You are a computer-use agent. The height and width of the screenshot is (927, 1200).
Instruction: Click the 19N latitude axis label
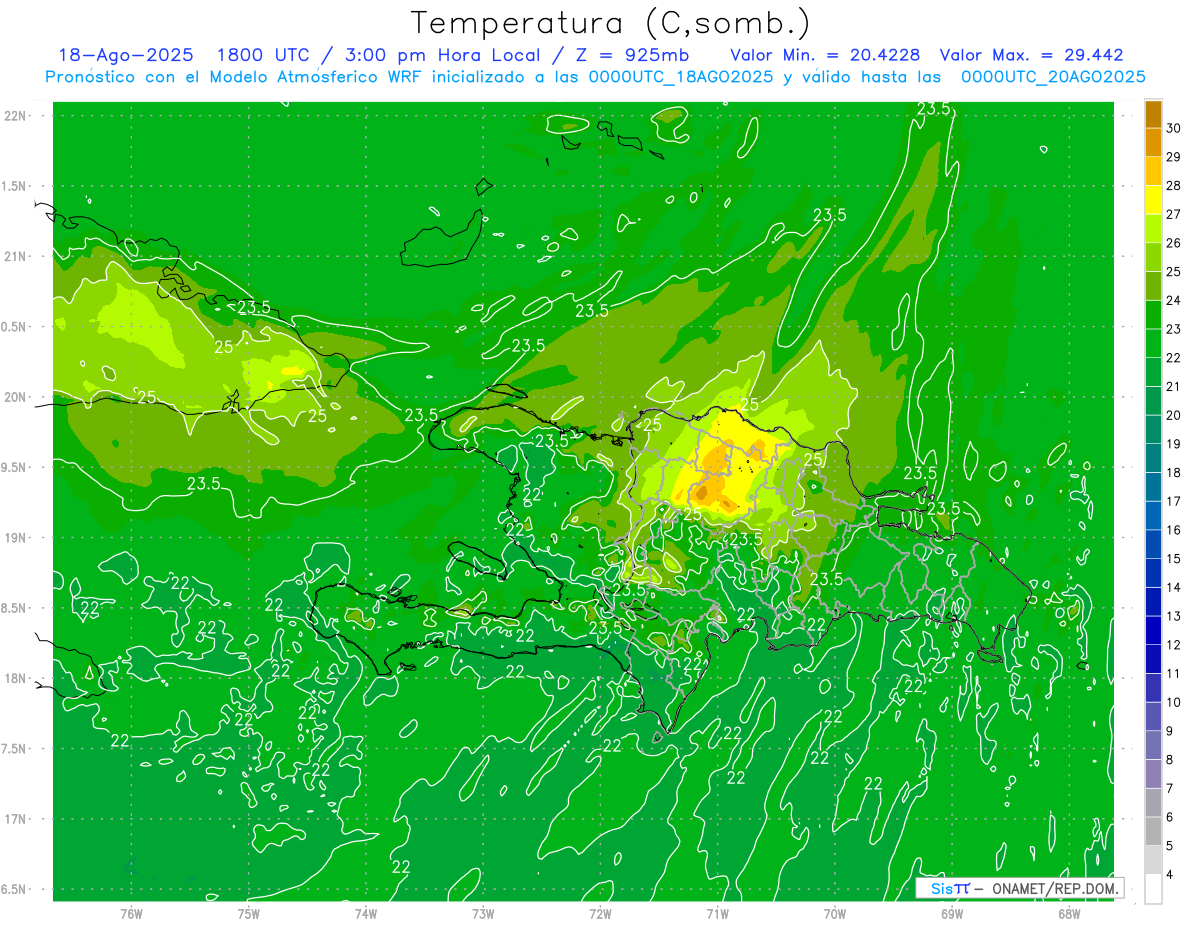[15, 538]
